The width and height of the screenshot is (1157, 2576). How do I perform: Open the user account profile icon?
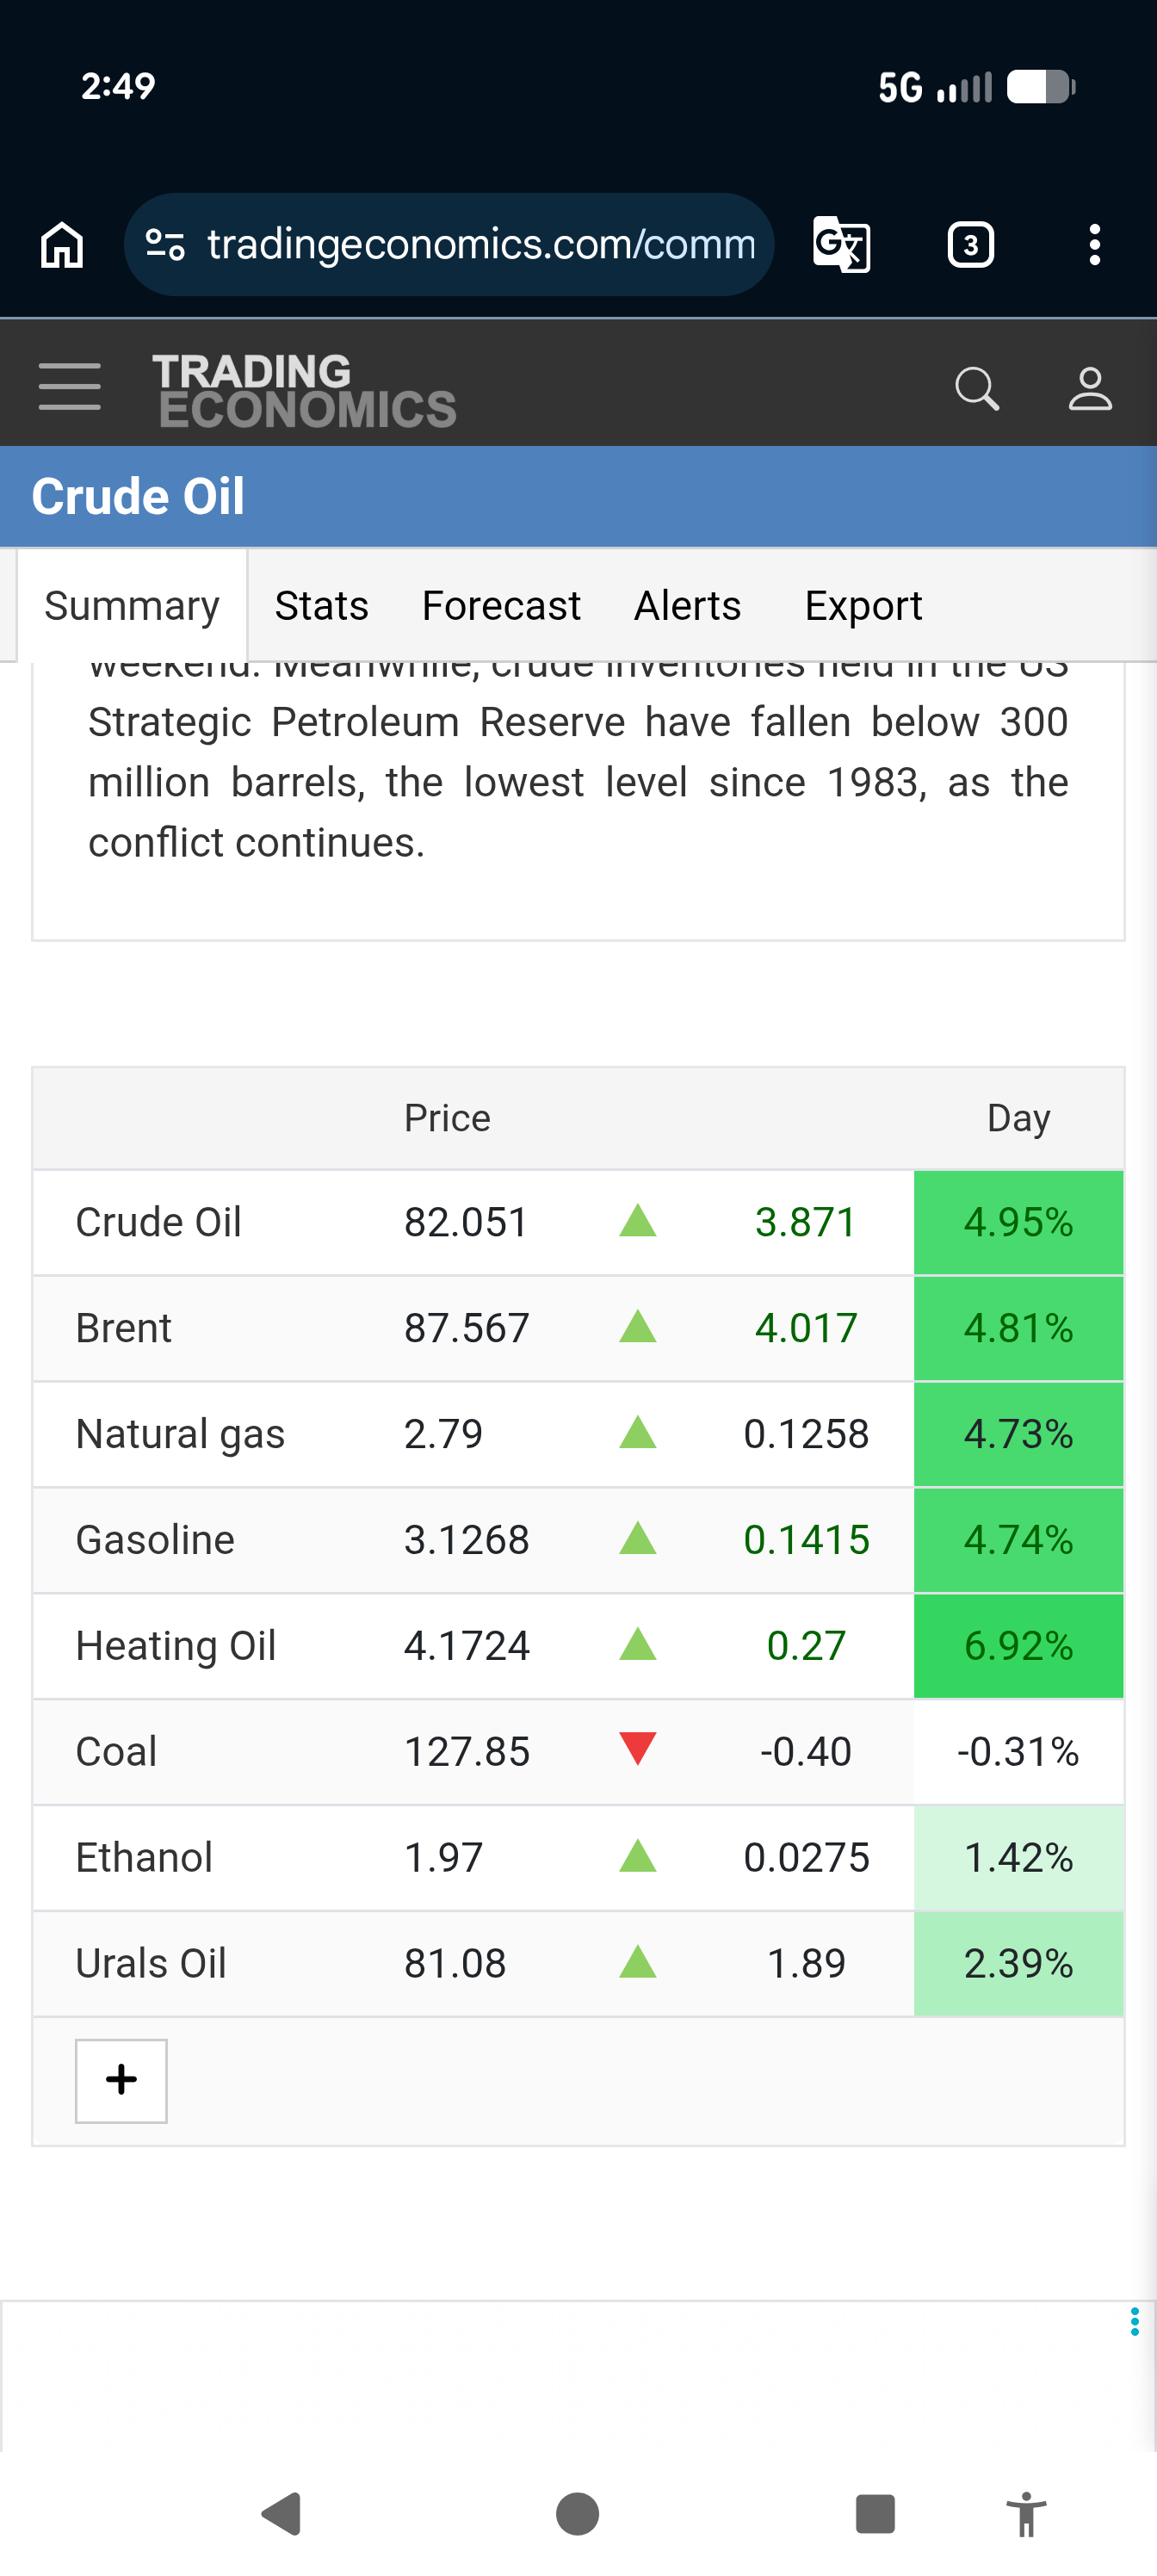click(1090, 388)
